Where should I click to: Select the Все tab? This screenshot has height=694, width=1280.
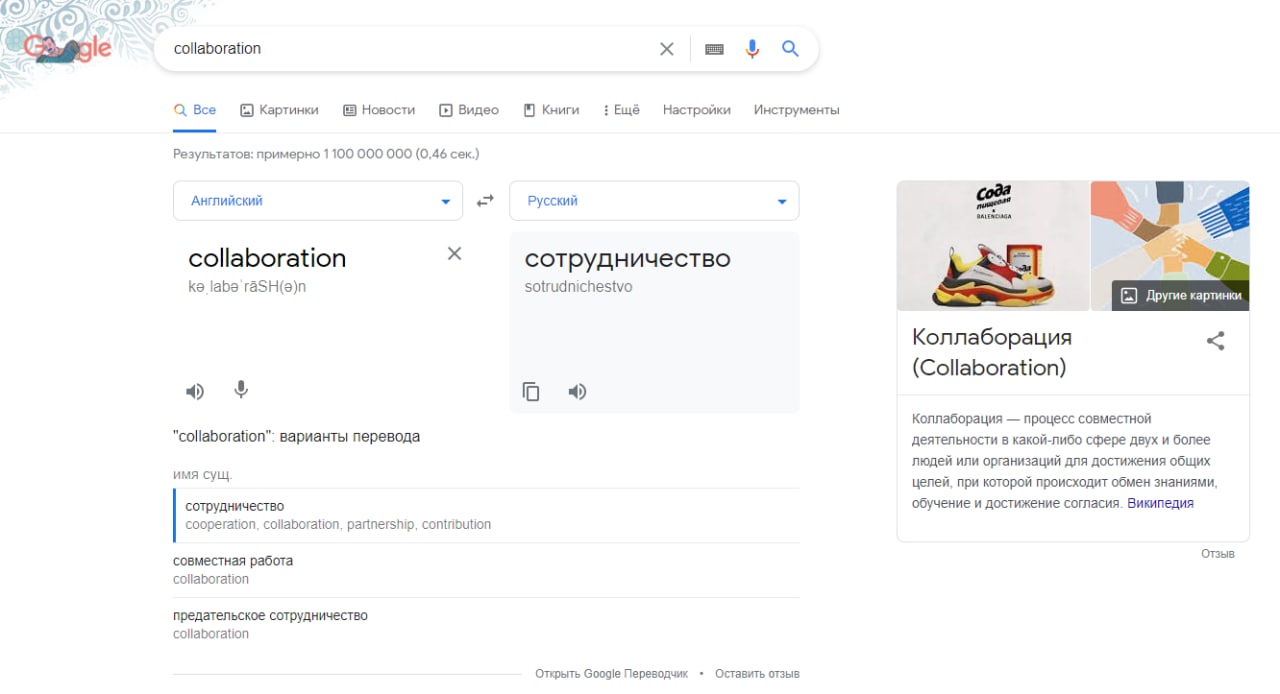pyautogui.click(x=195, y=110)
